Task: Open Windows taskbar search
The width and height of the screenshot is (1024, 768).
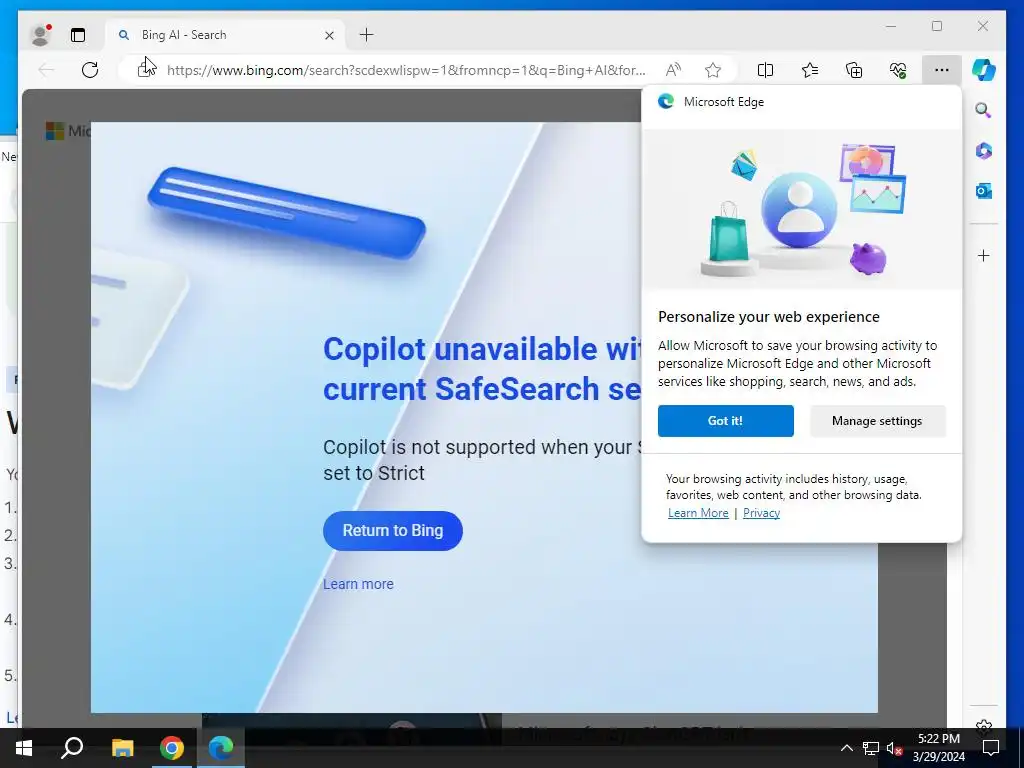Action: (72, 748)
